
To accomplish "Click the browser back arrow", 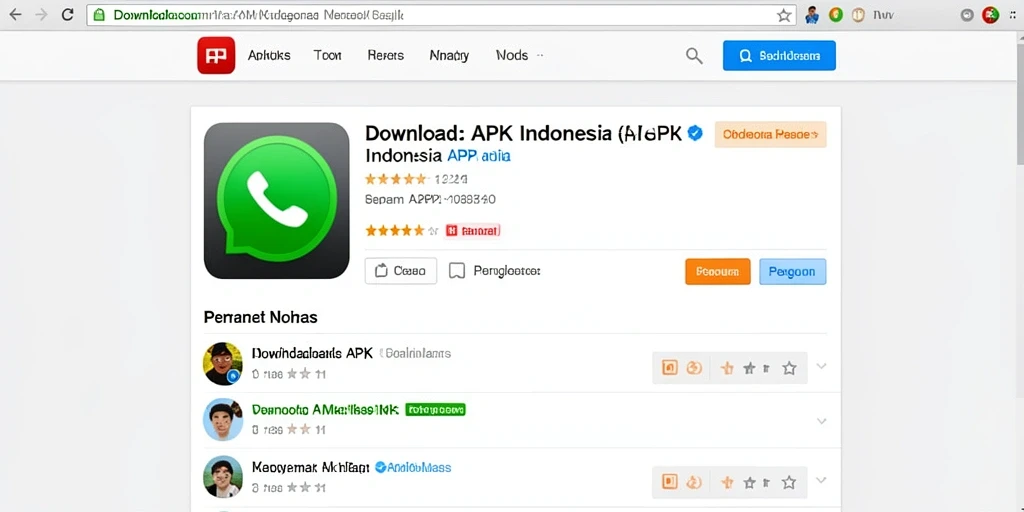I will click(x=14, y=15).
